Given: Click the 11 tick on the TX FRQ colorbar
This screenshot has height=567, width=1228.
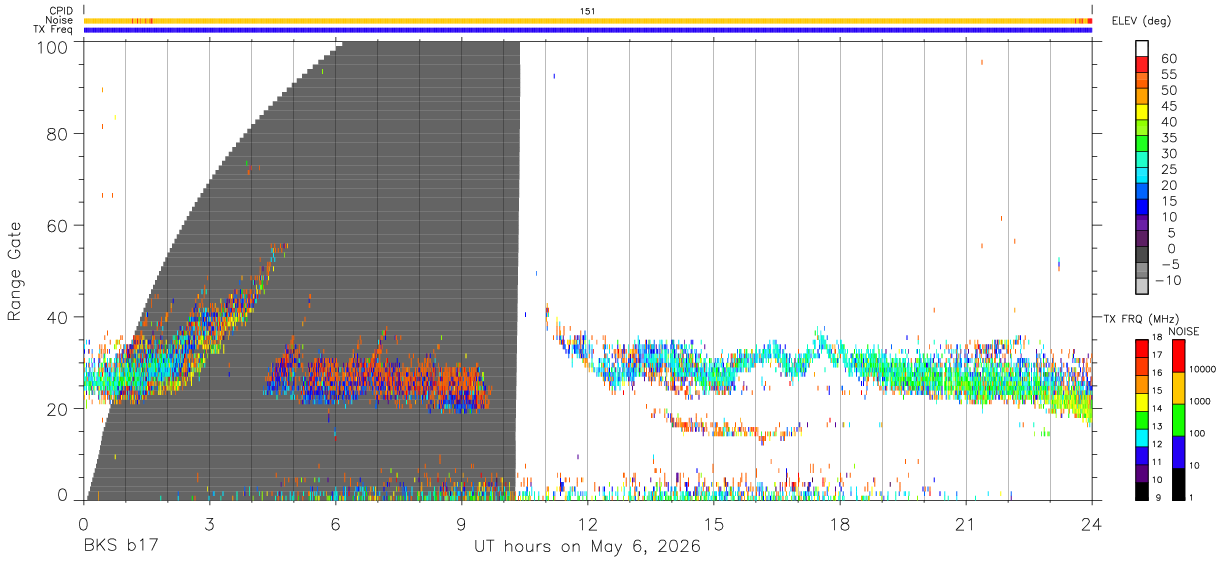Looking at the screenshot, I should point(1157,462).
